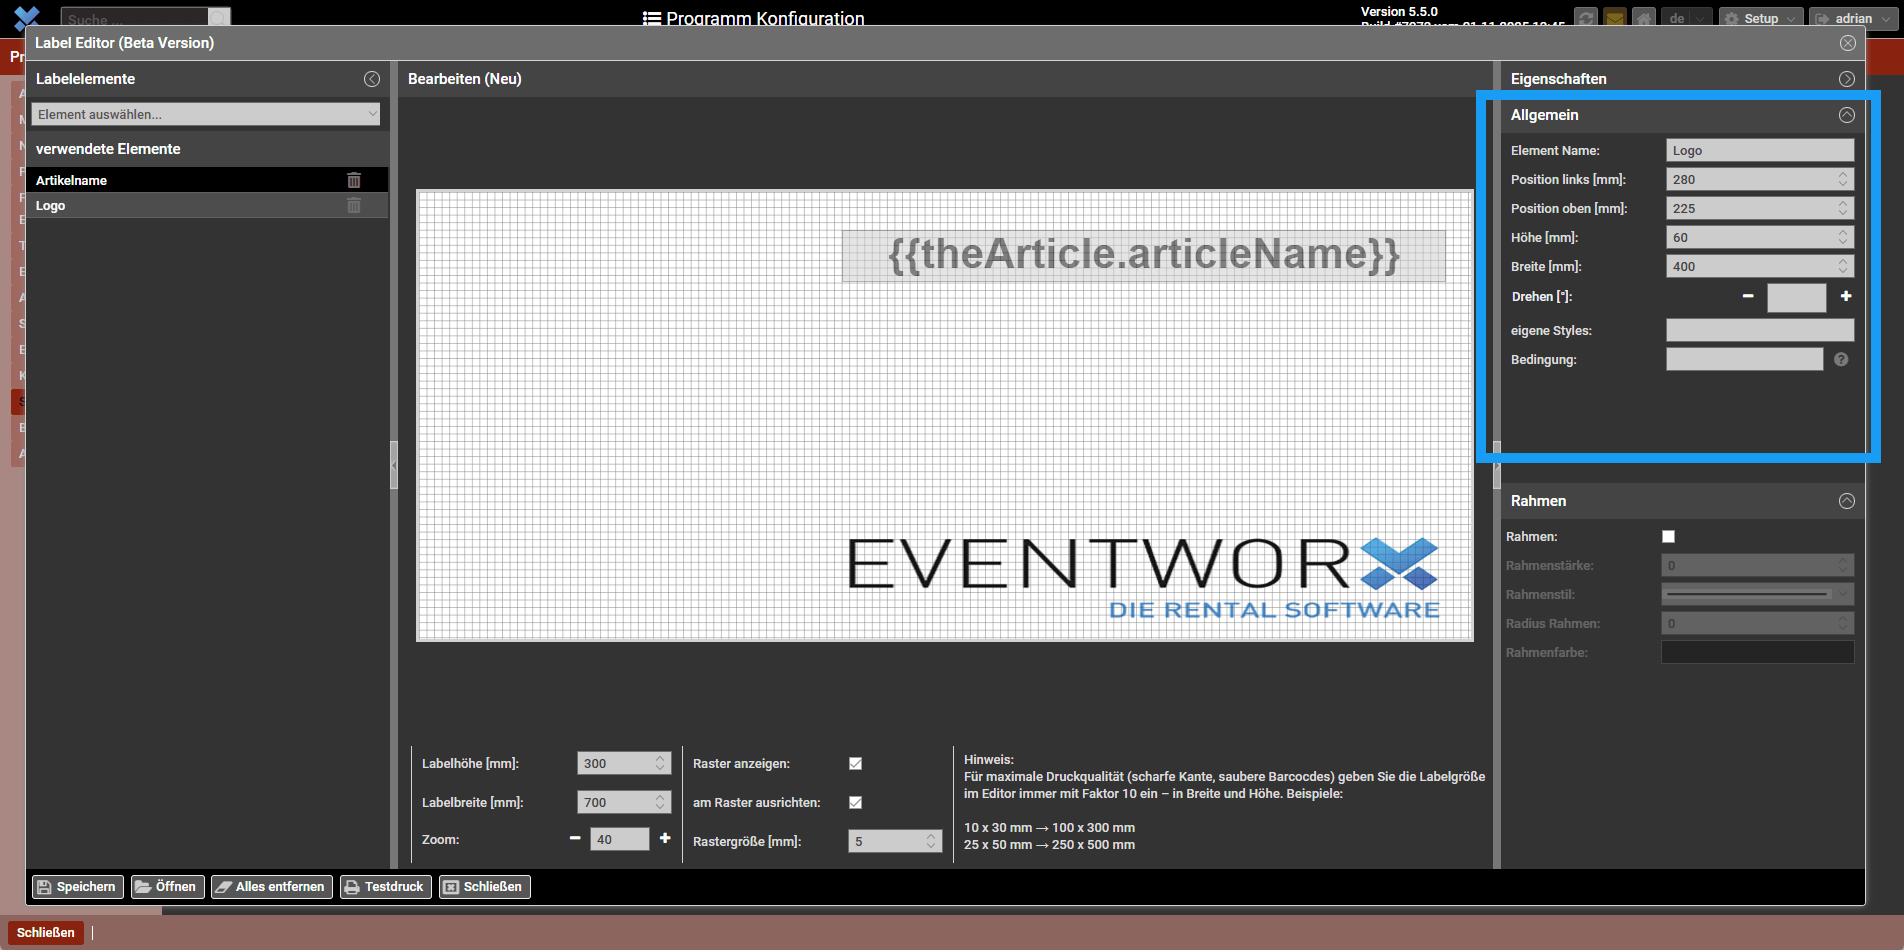Delete the Artikelname element with trash icon

coord(354,180)
